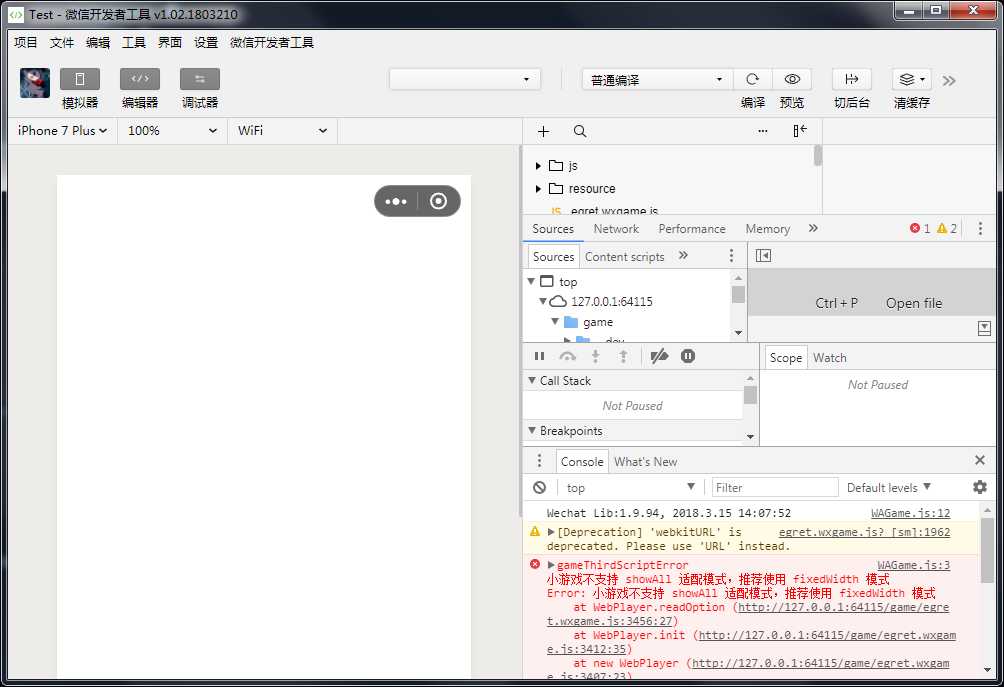This screenshot has width=1004, height=687.
Task: Expand the resource folder
Action: pos(538,189)
